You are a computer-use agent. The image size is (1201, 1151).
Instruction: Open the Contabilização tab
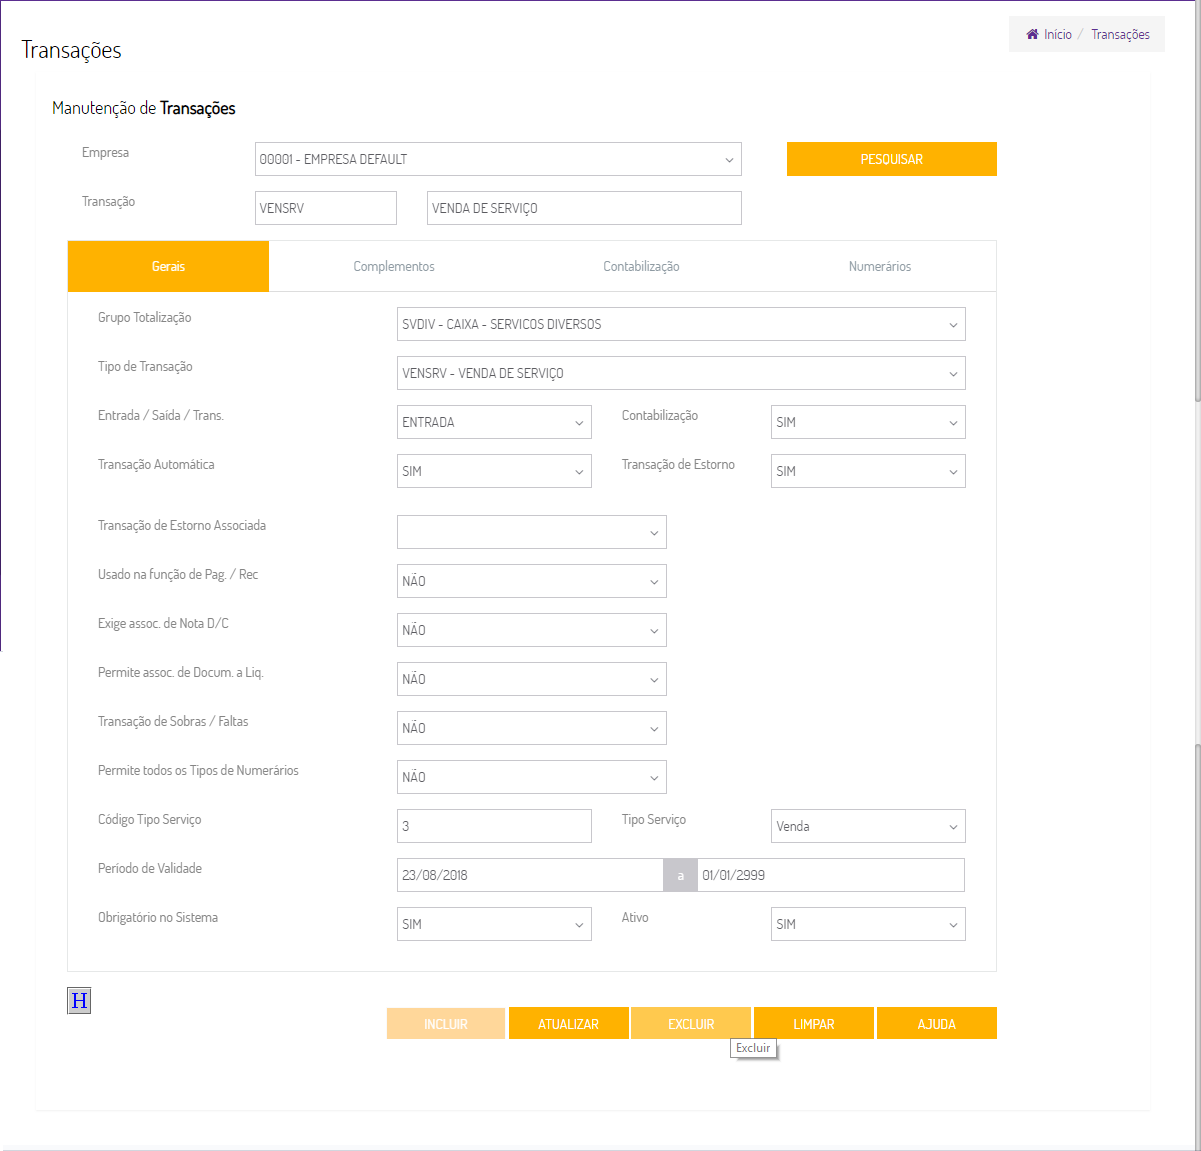tap(641, 267)
